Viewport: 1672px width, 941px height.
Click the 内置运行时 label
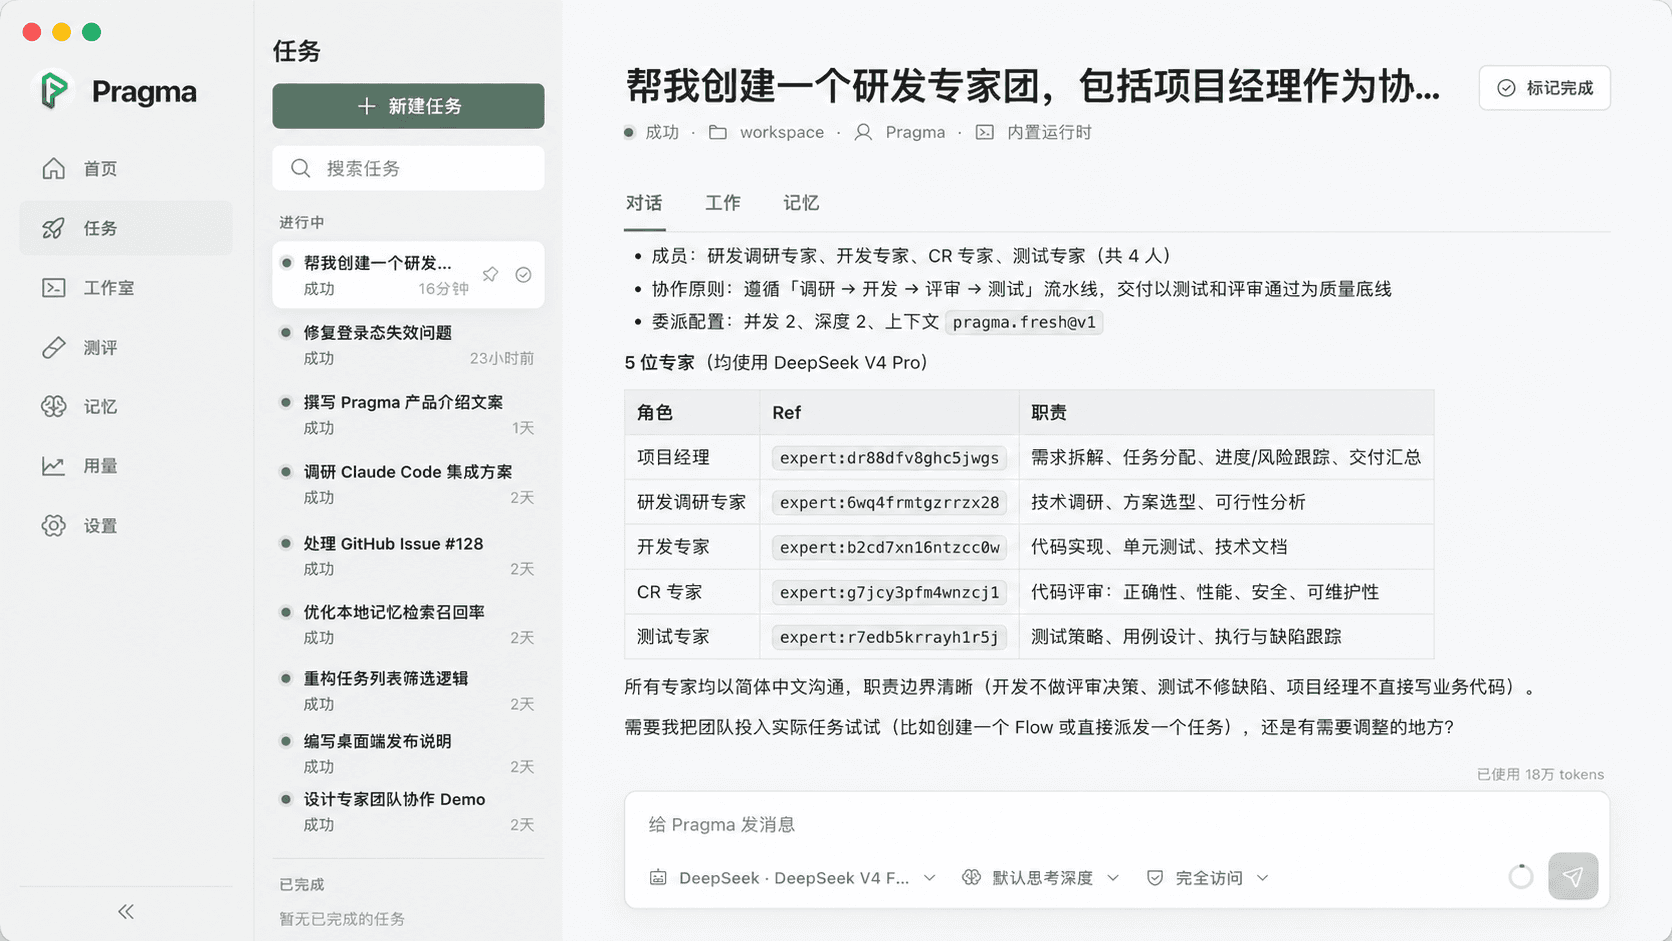click(x=1049, y=132)
